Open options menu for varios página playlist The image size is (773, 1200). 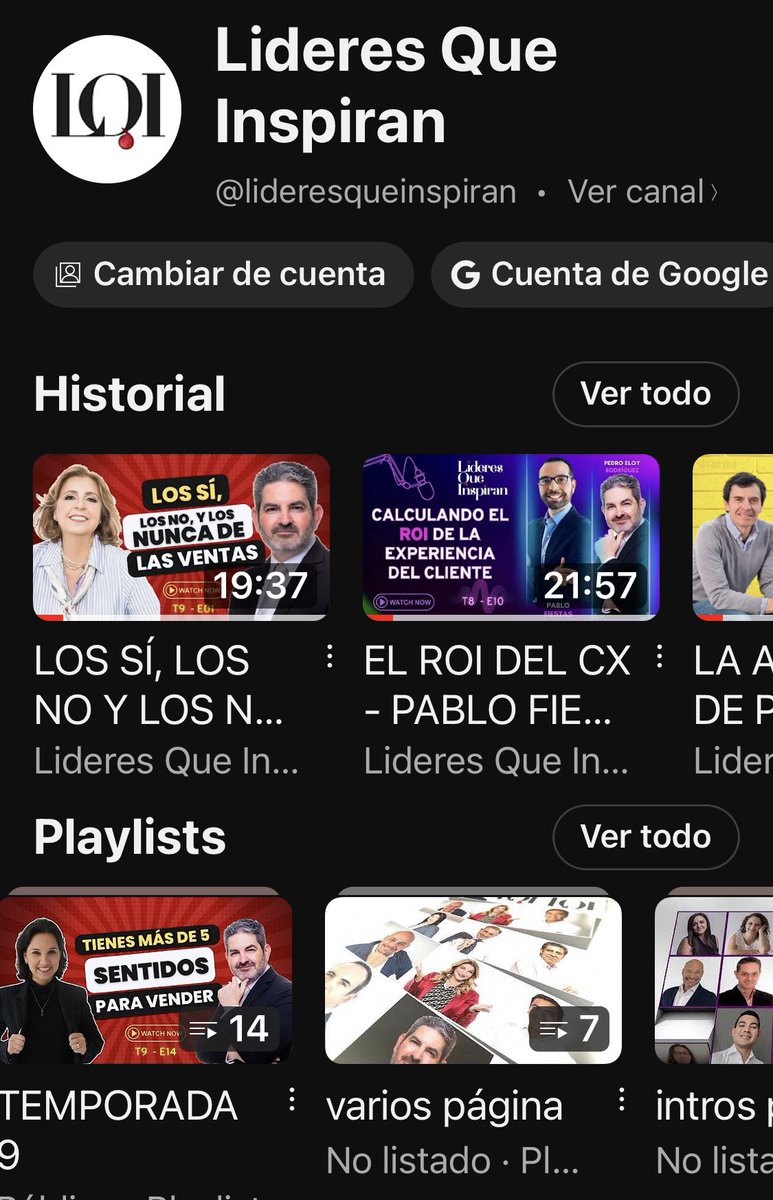[621, 1101]
